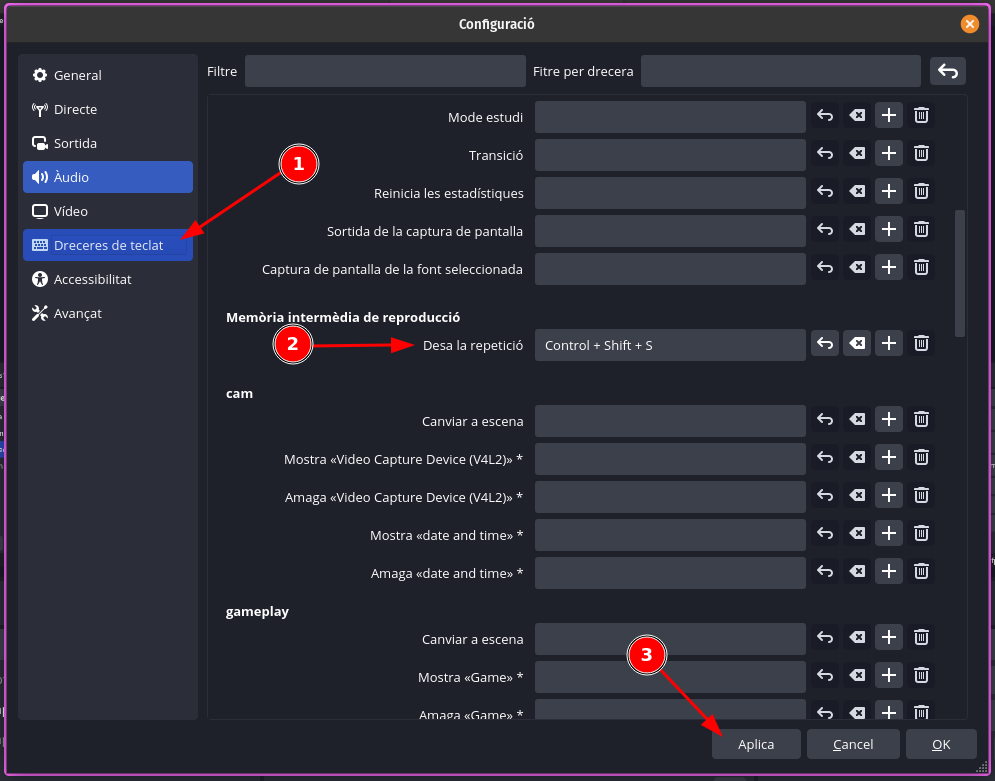Add another shortcut for Mode estudi
Screen dimensions: 995x781
click(x=889, y=116)
